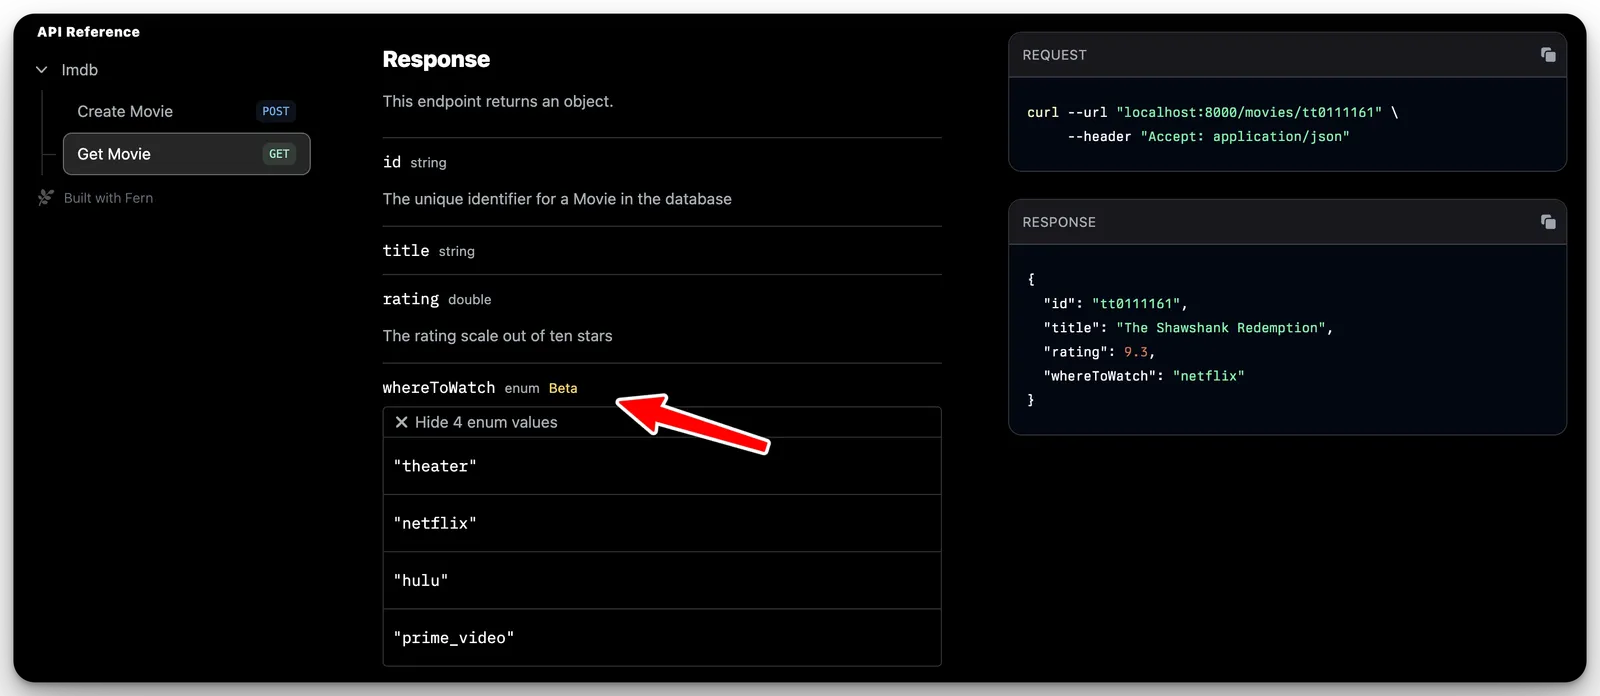Screen dimensions: 1600x696
Task: Copy the RESPONSE JSON snippet
Action: click(1548, 222)
